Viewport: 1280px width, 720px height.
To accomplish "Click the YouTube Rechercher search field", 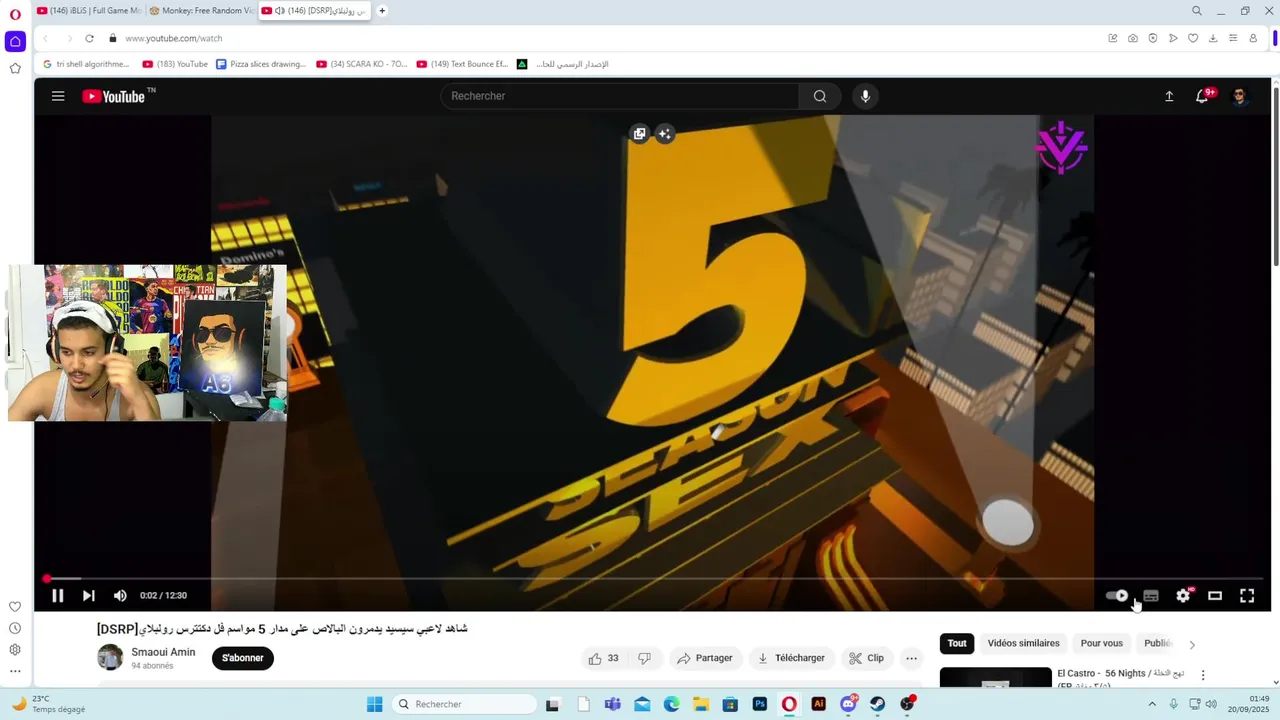I will tap(620, 96).
